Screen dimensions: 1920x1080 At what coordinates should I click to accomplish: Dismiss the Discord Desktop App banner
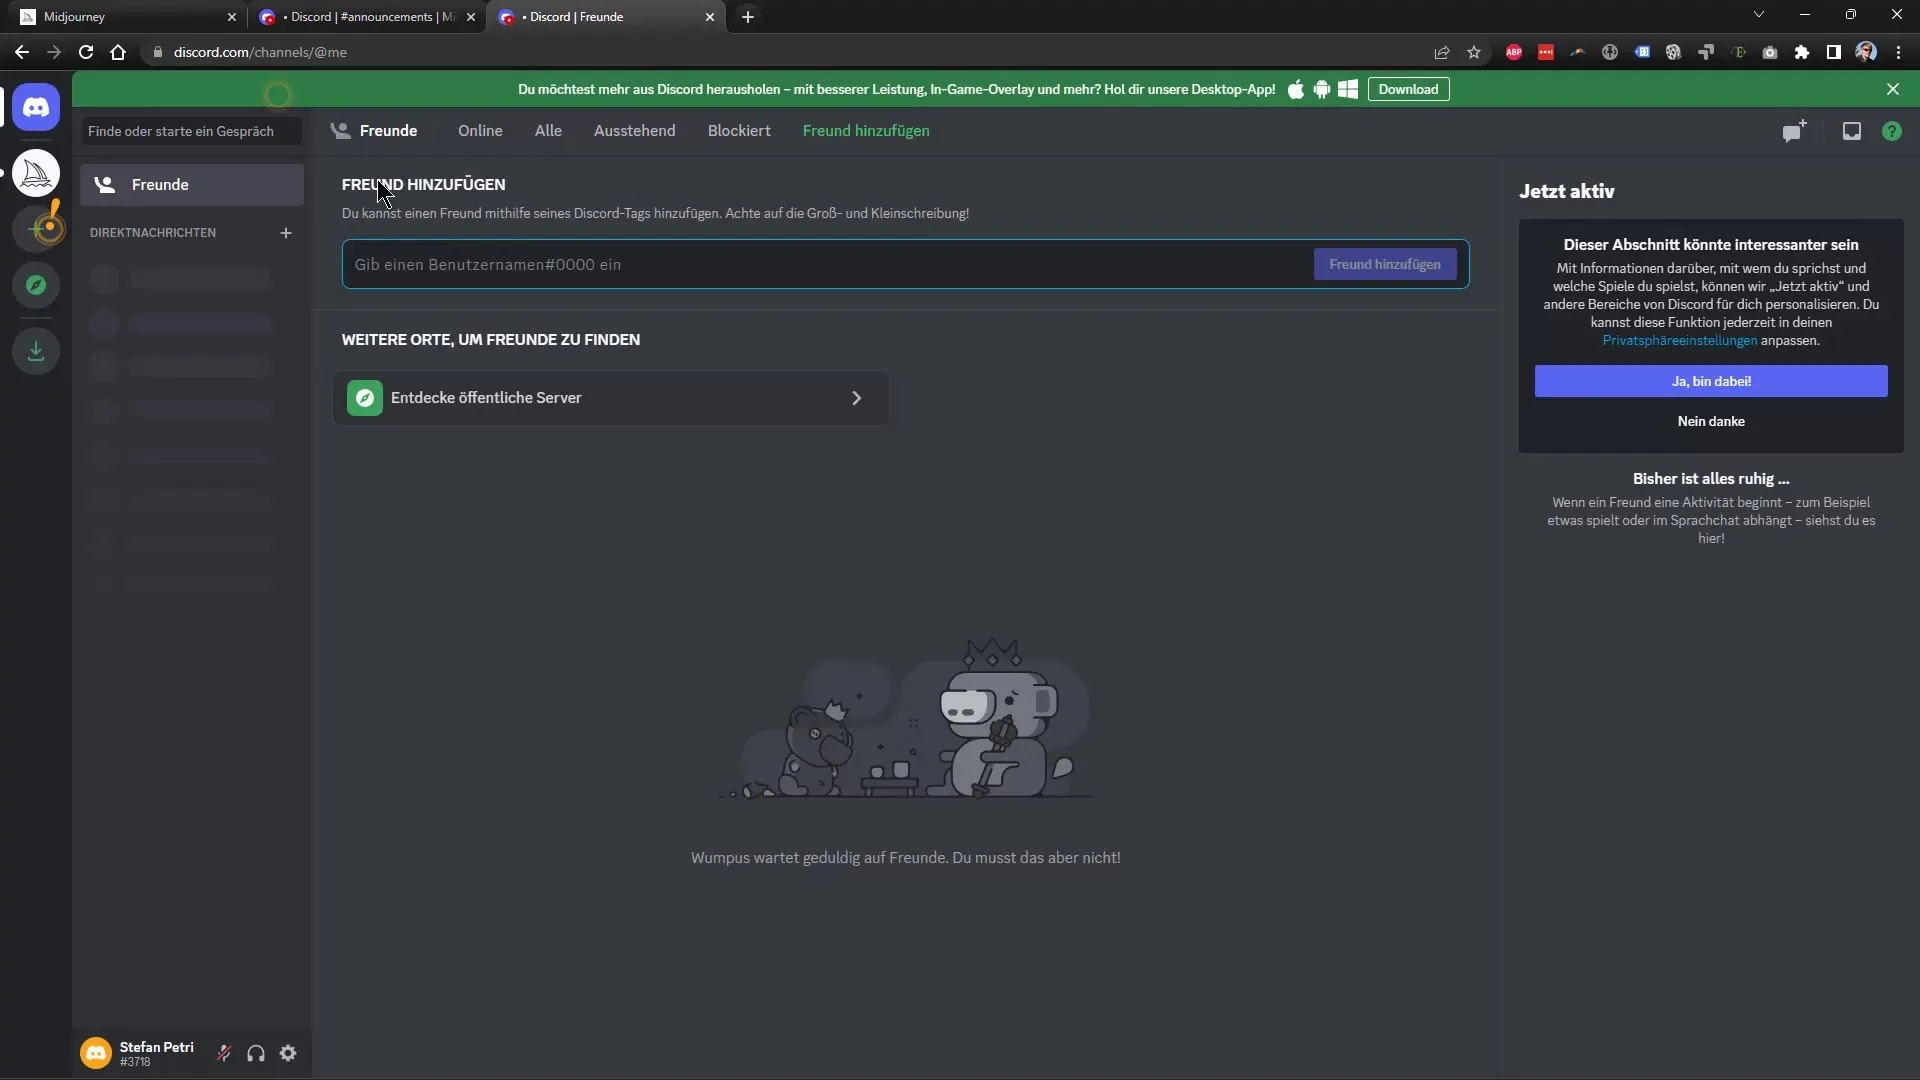pos(1894,88)
